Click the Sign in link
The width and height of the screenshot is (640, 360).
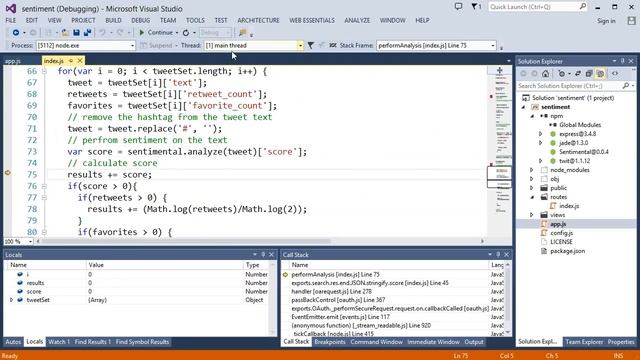[606, 21]
